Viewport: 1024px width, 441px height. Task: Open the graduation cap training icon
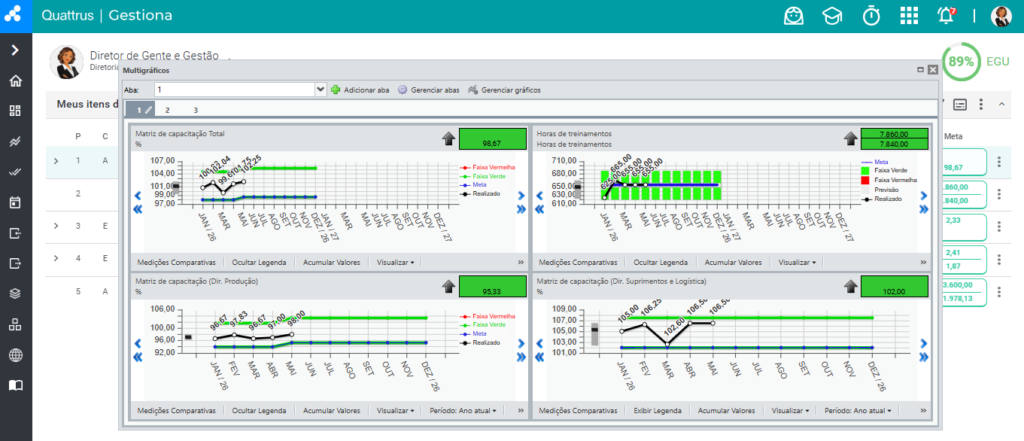[832, 16]
